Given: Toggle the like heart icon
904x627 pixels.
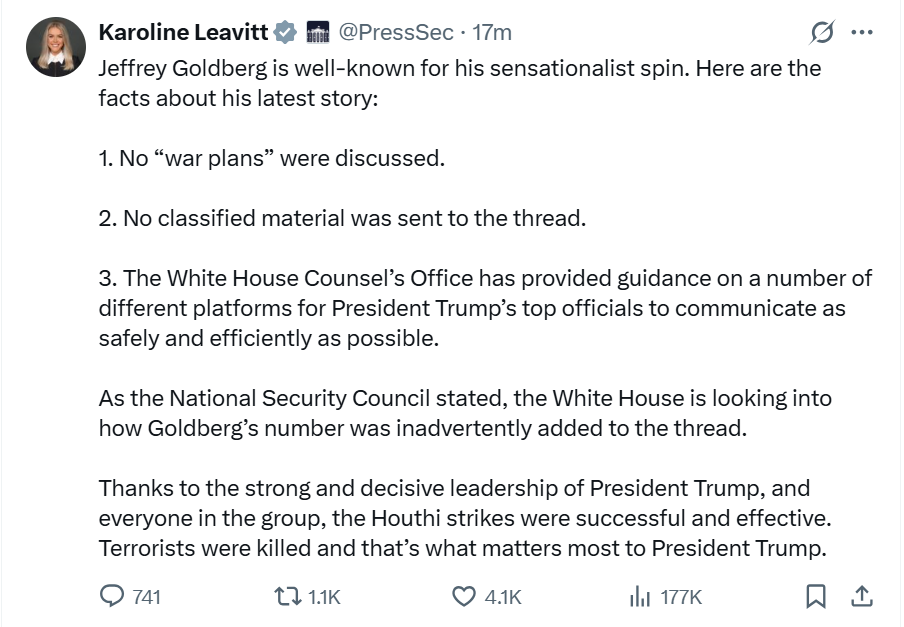Looking at the screenshot, I should point(464,596).
